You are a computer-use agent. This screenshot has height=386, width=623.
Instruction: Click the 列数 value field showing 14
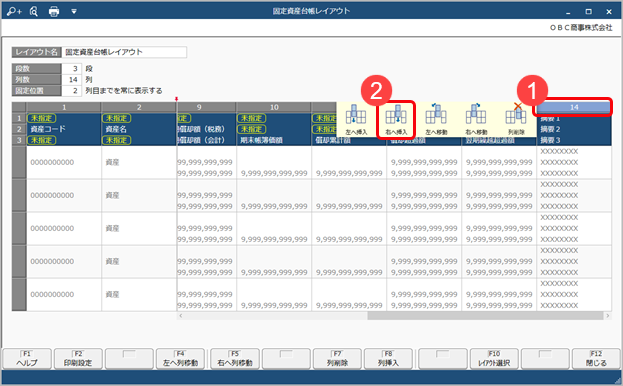click(72, 79)
